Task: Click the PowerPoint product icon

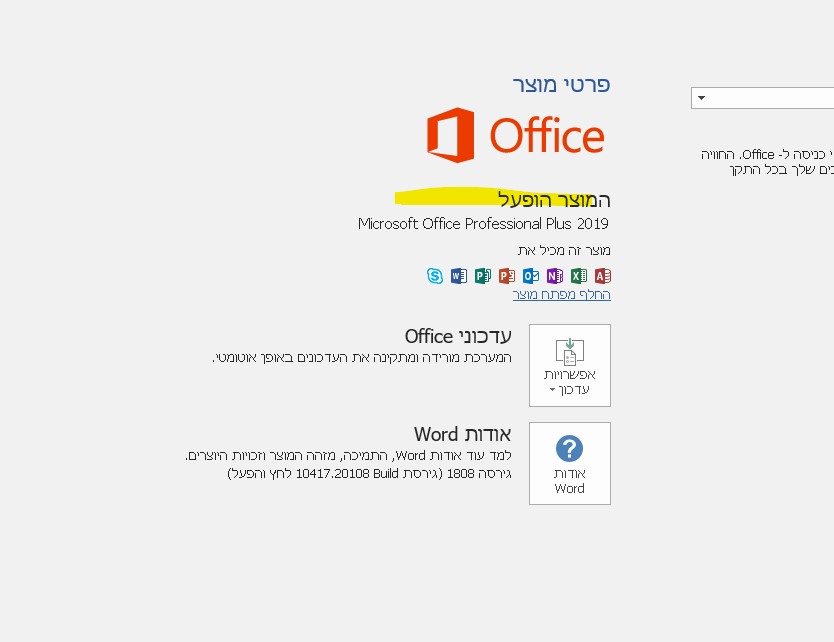Action: coord(506,276)
